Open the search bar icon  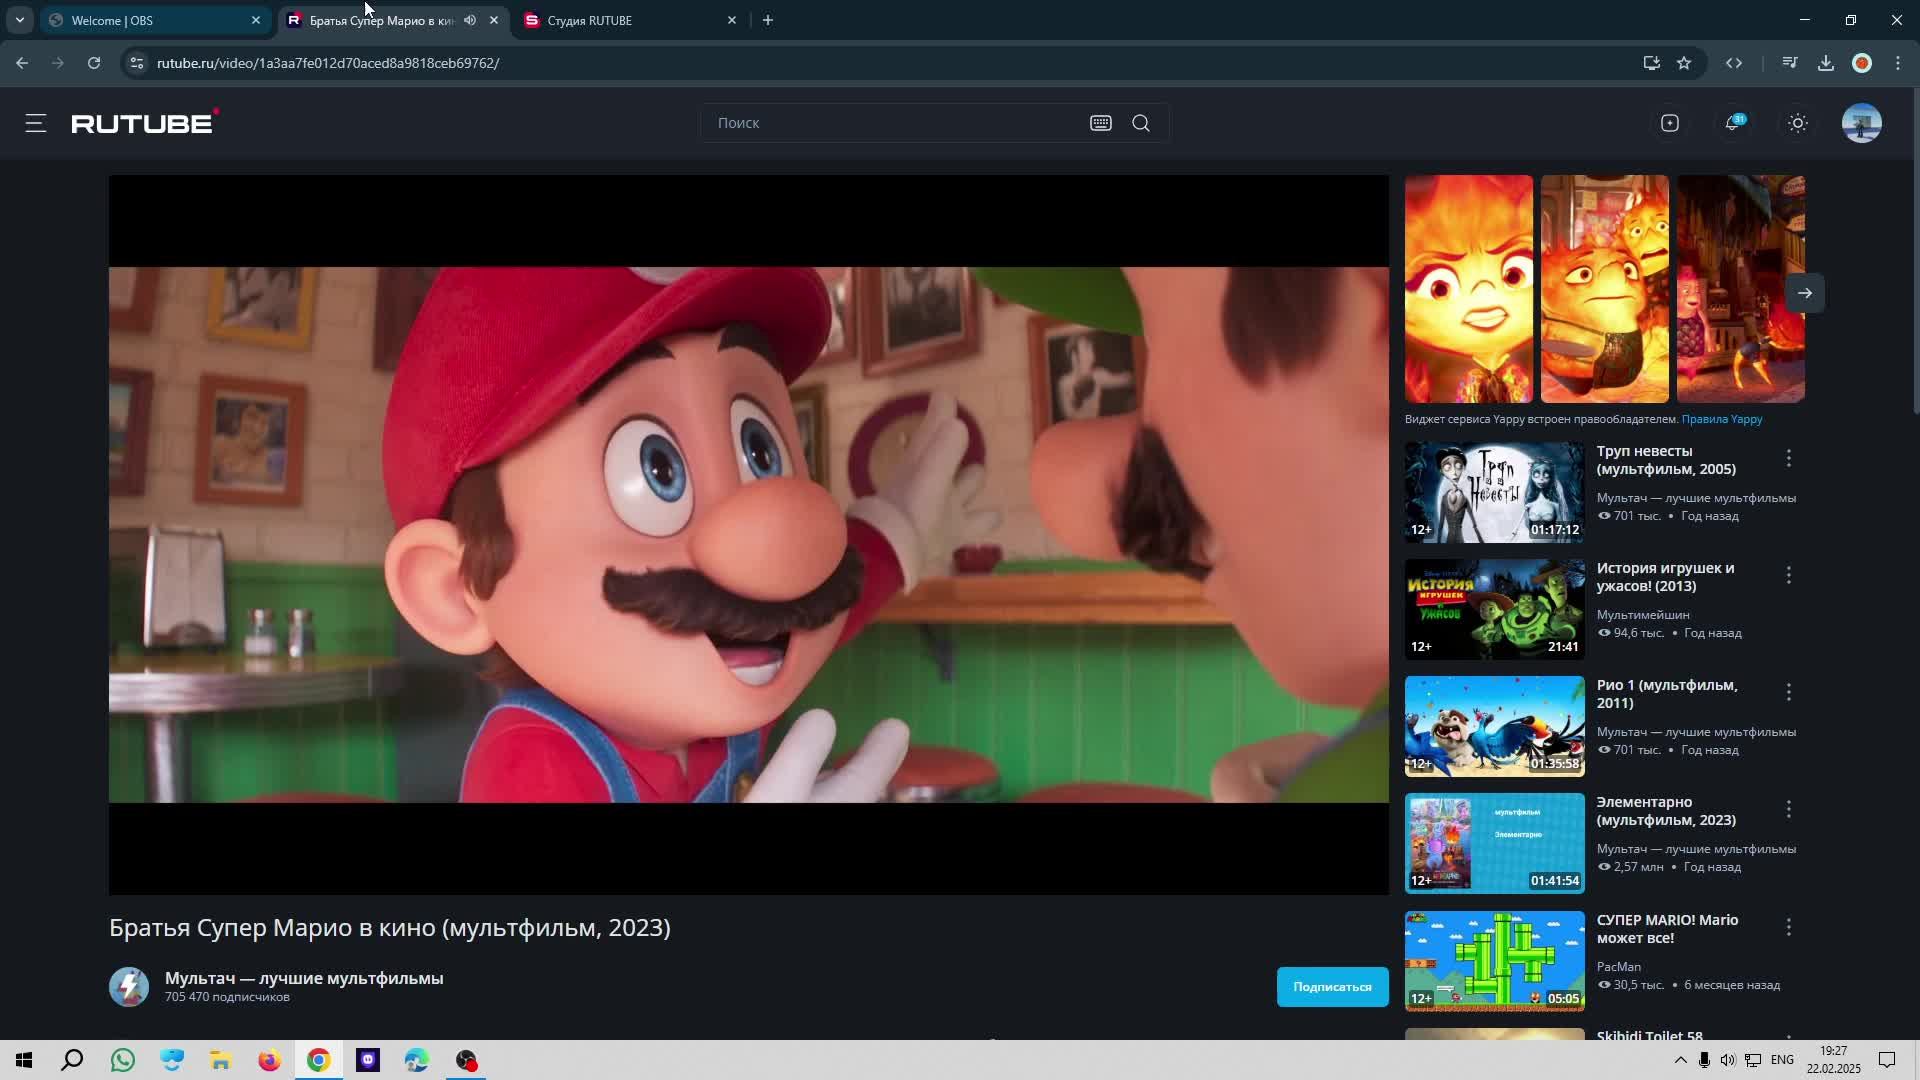(x=1139, y=123)
